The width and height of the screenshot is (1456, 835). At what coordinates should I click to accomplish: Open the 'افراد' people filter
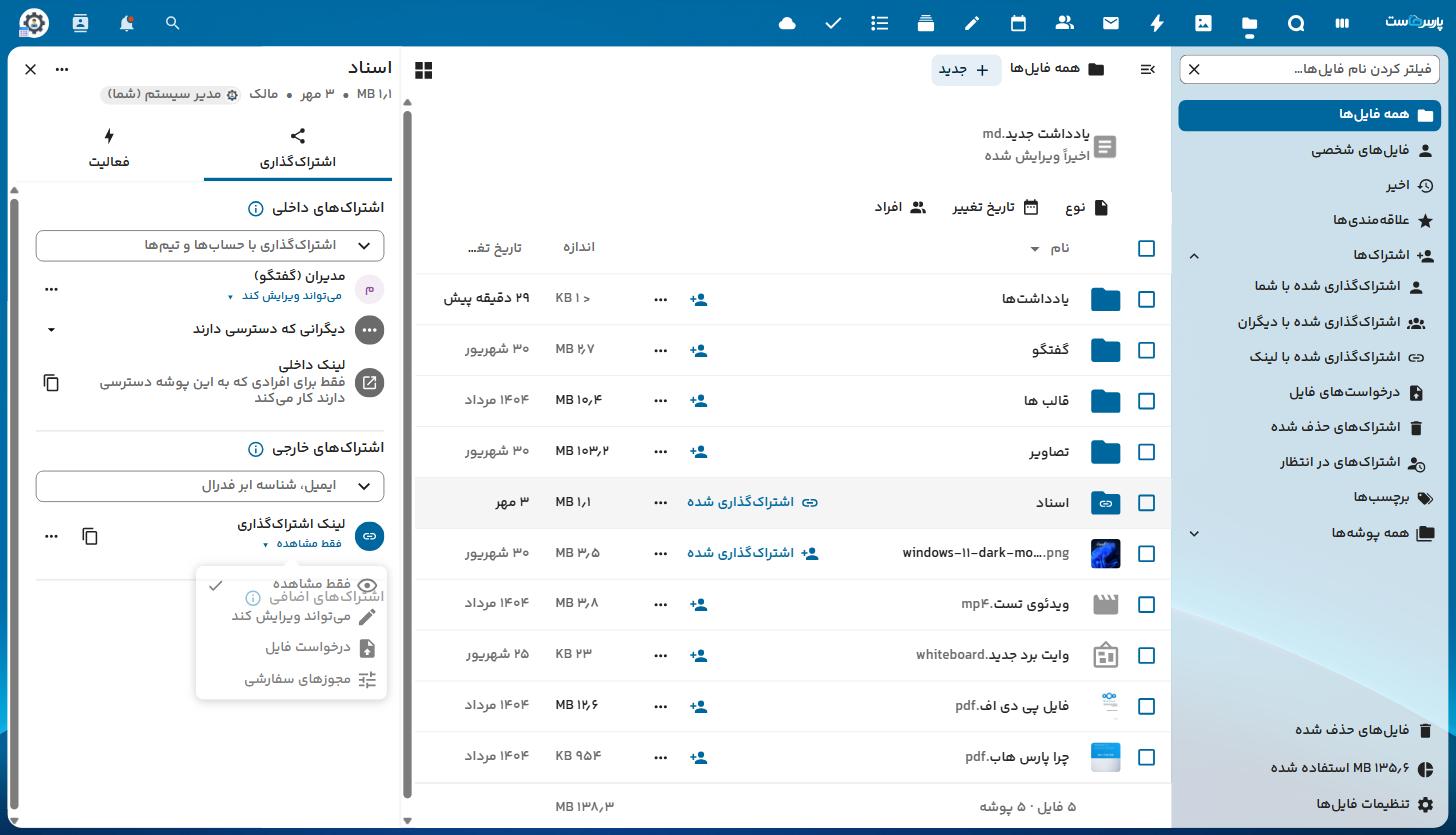(900, 208)
